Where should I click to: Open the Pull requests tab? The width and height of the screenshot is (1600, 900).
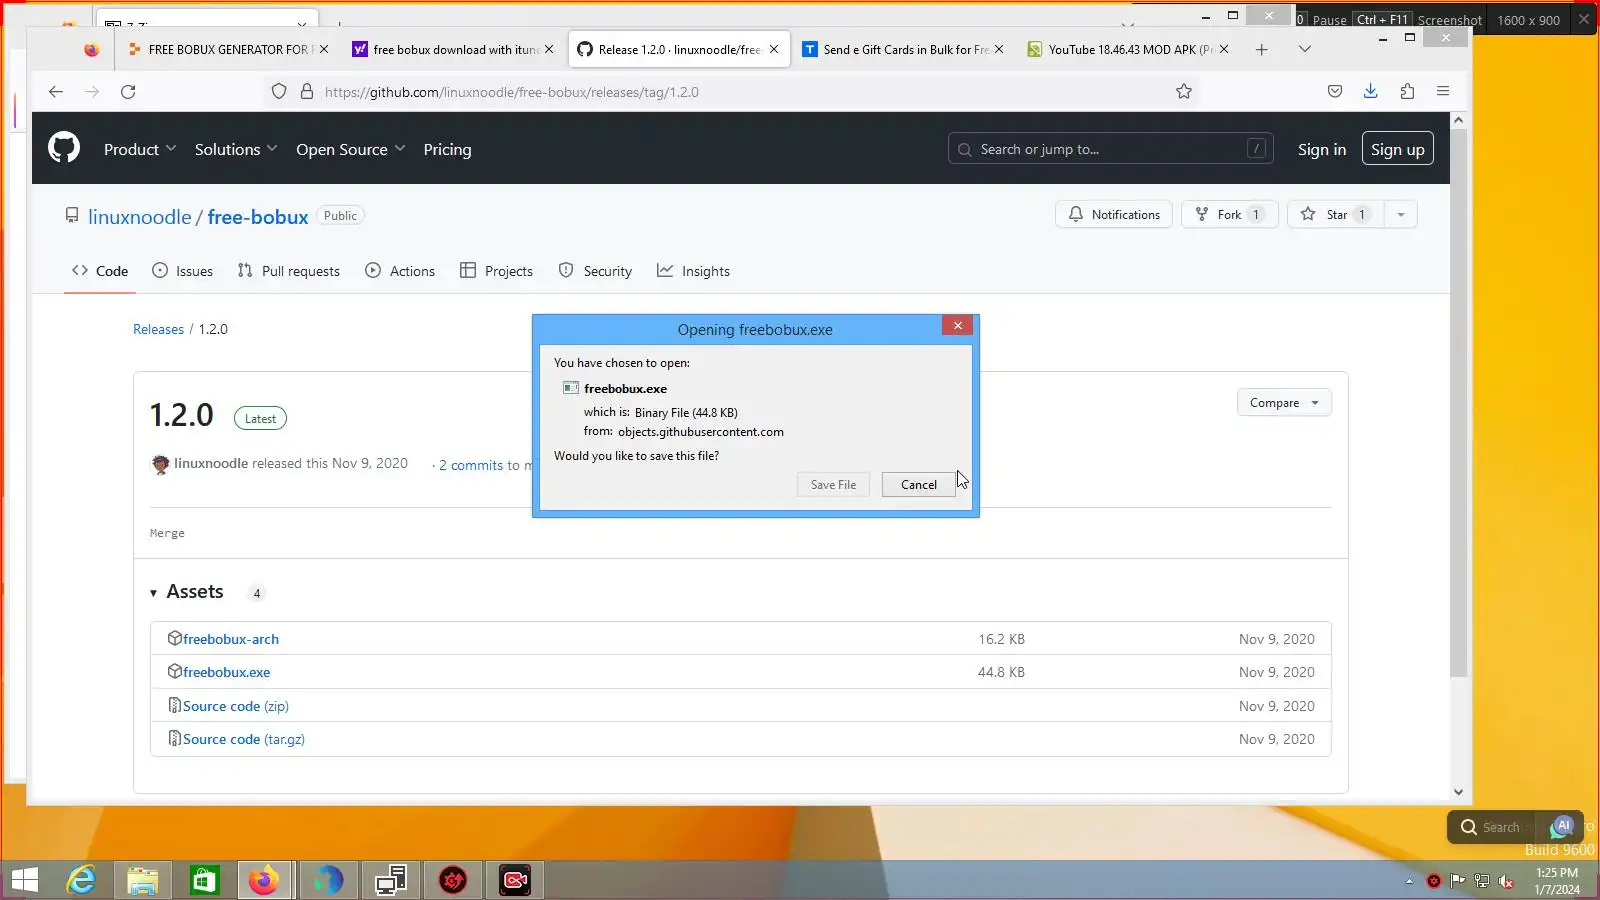coord(289,271)
